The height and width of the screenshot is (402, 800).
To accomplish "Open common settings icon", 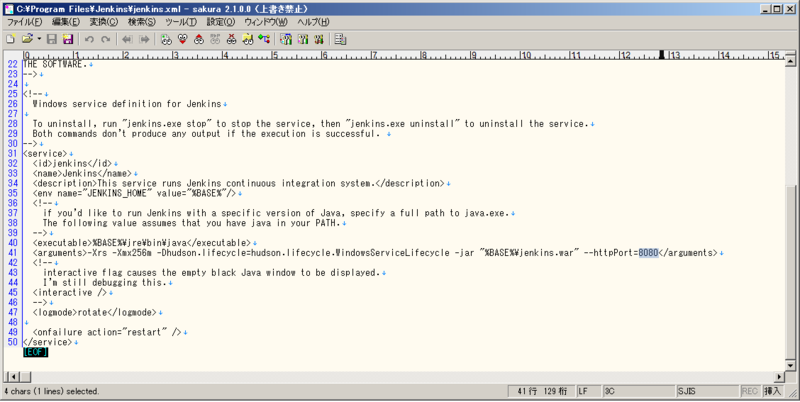I will coord(319,39).
